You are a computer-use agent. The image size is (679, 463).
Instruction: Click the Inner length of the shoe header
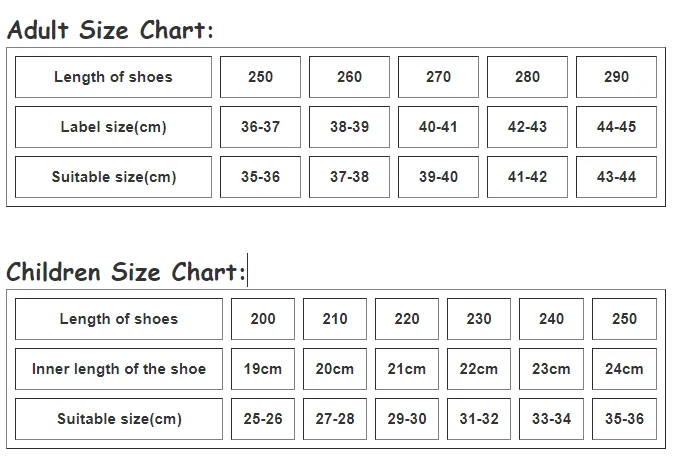pyautogui.click(x=119, y=369)
